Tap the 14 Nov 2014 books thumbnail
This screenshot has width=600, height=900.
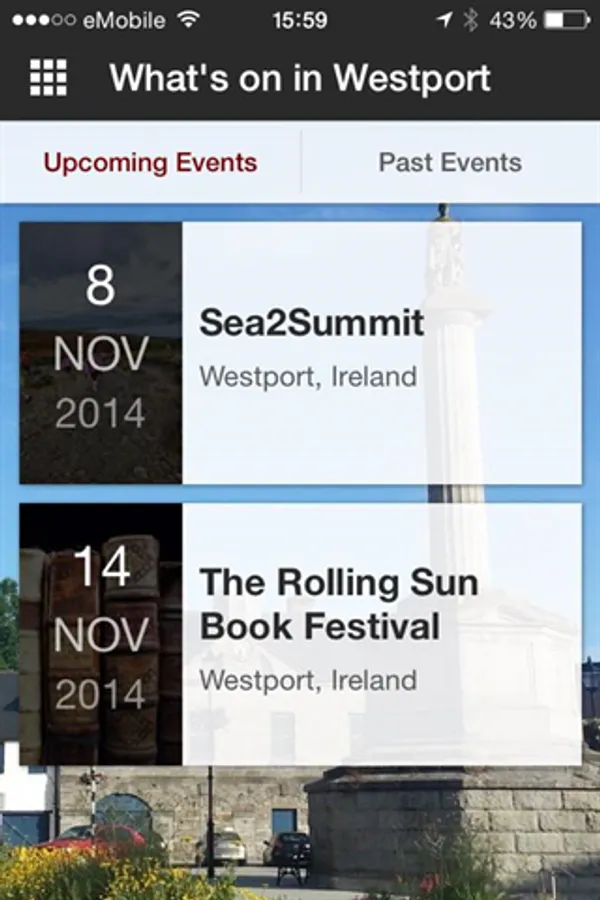coord(101,634)
